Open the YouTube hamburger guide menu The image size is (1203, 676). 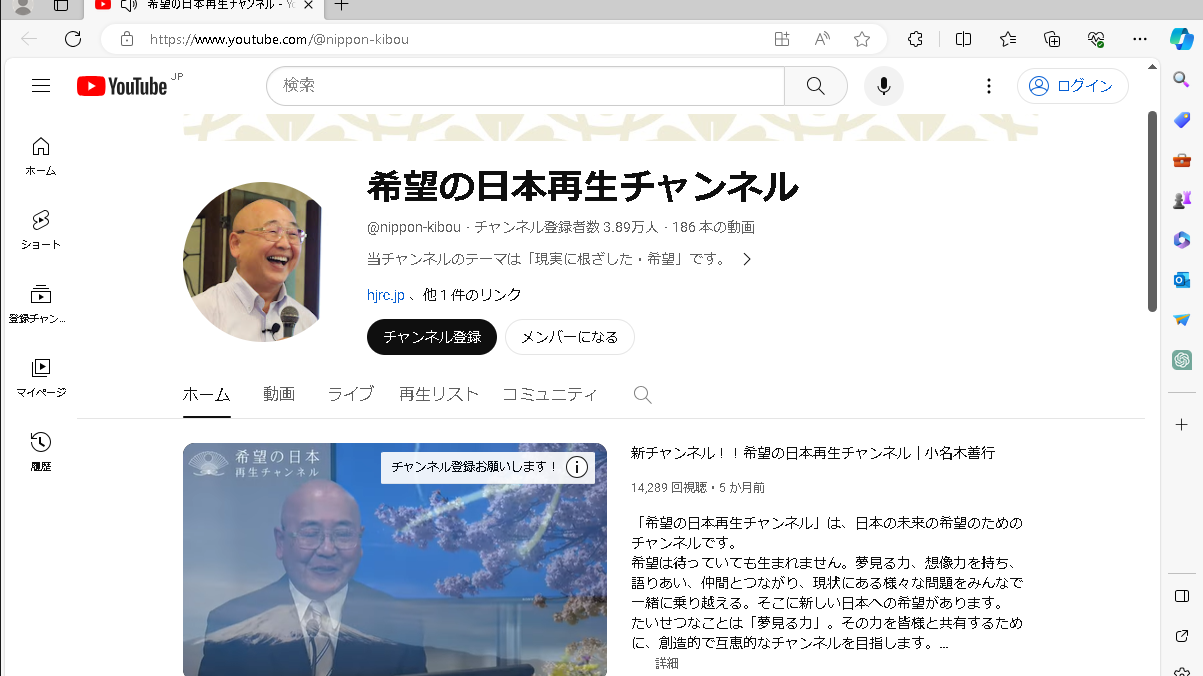coord(41,86)
